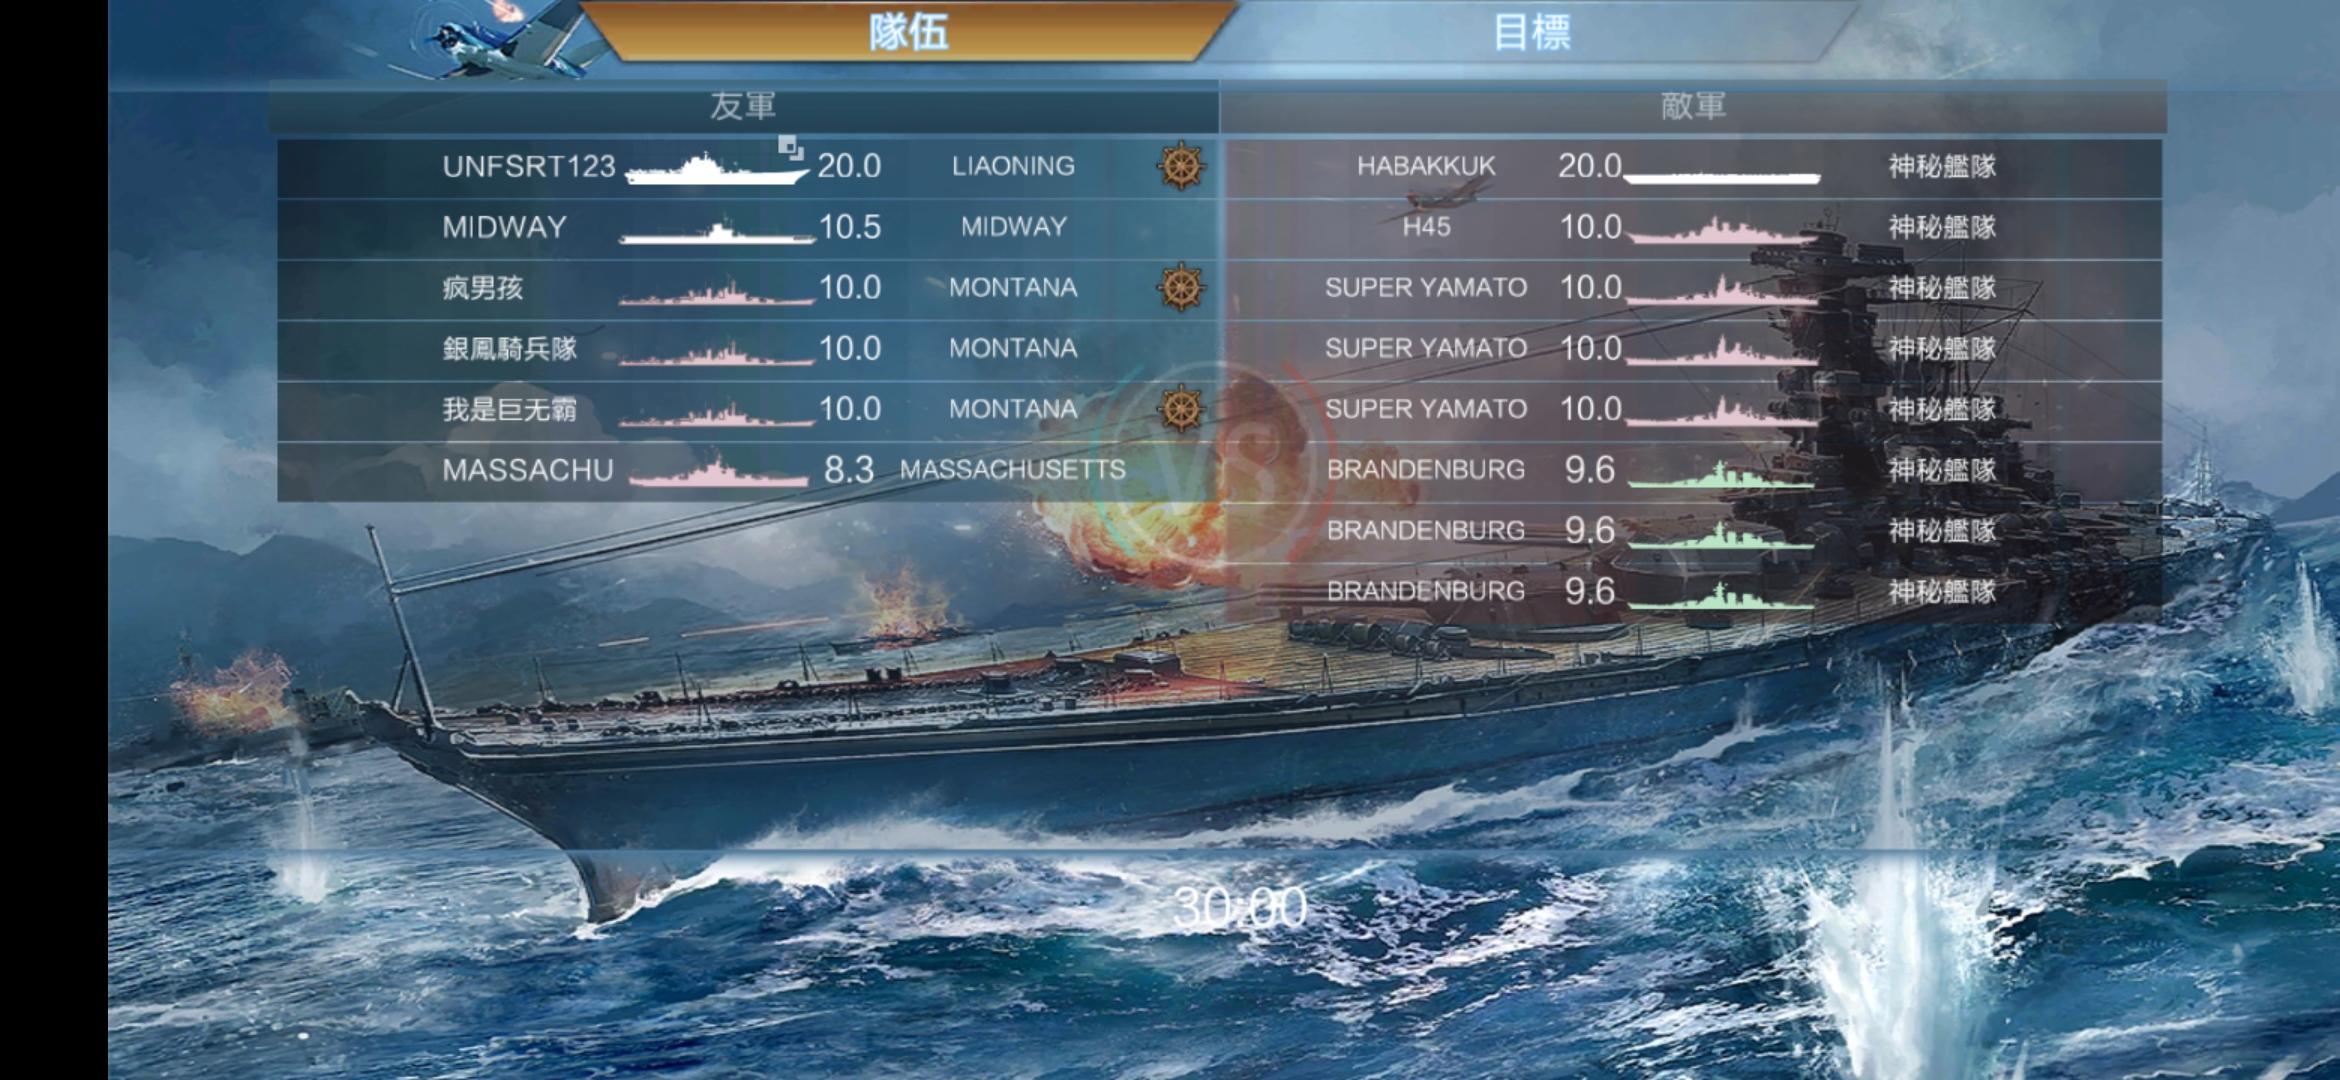The image size is (2340, 1080).
Task: Click the ship wheel icon in 疯男孩 row
Action: tap(1181, 288)
